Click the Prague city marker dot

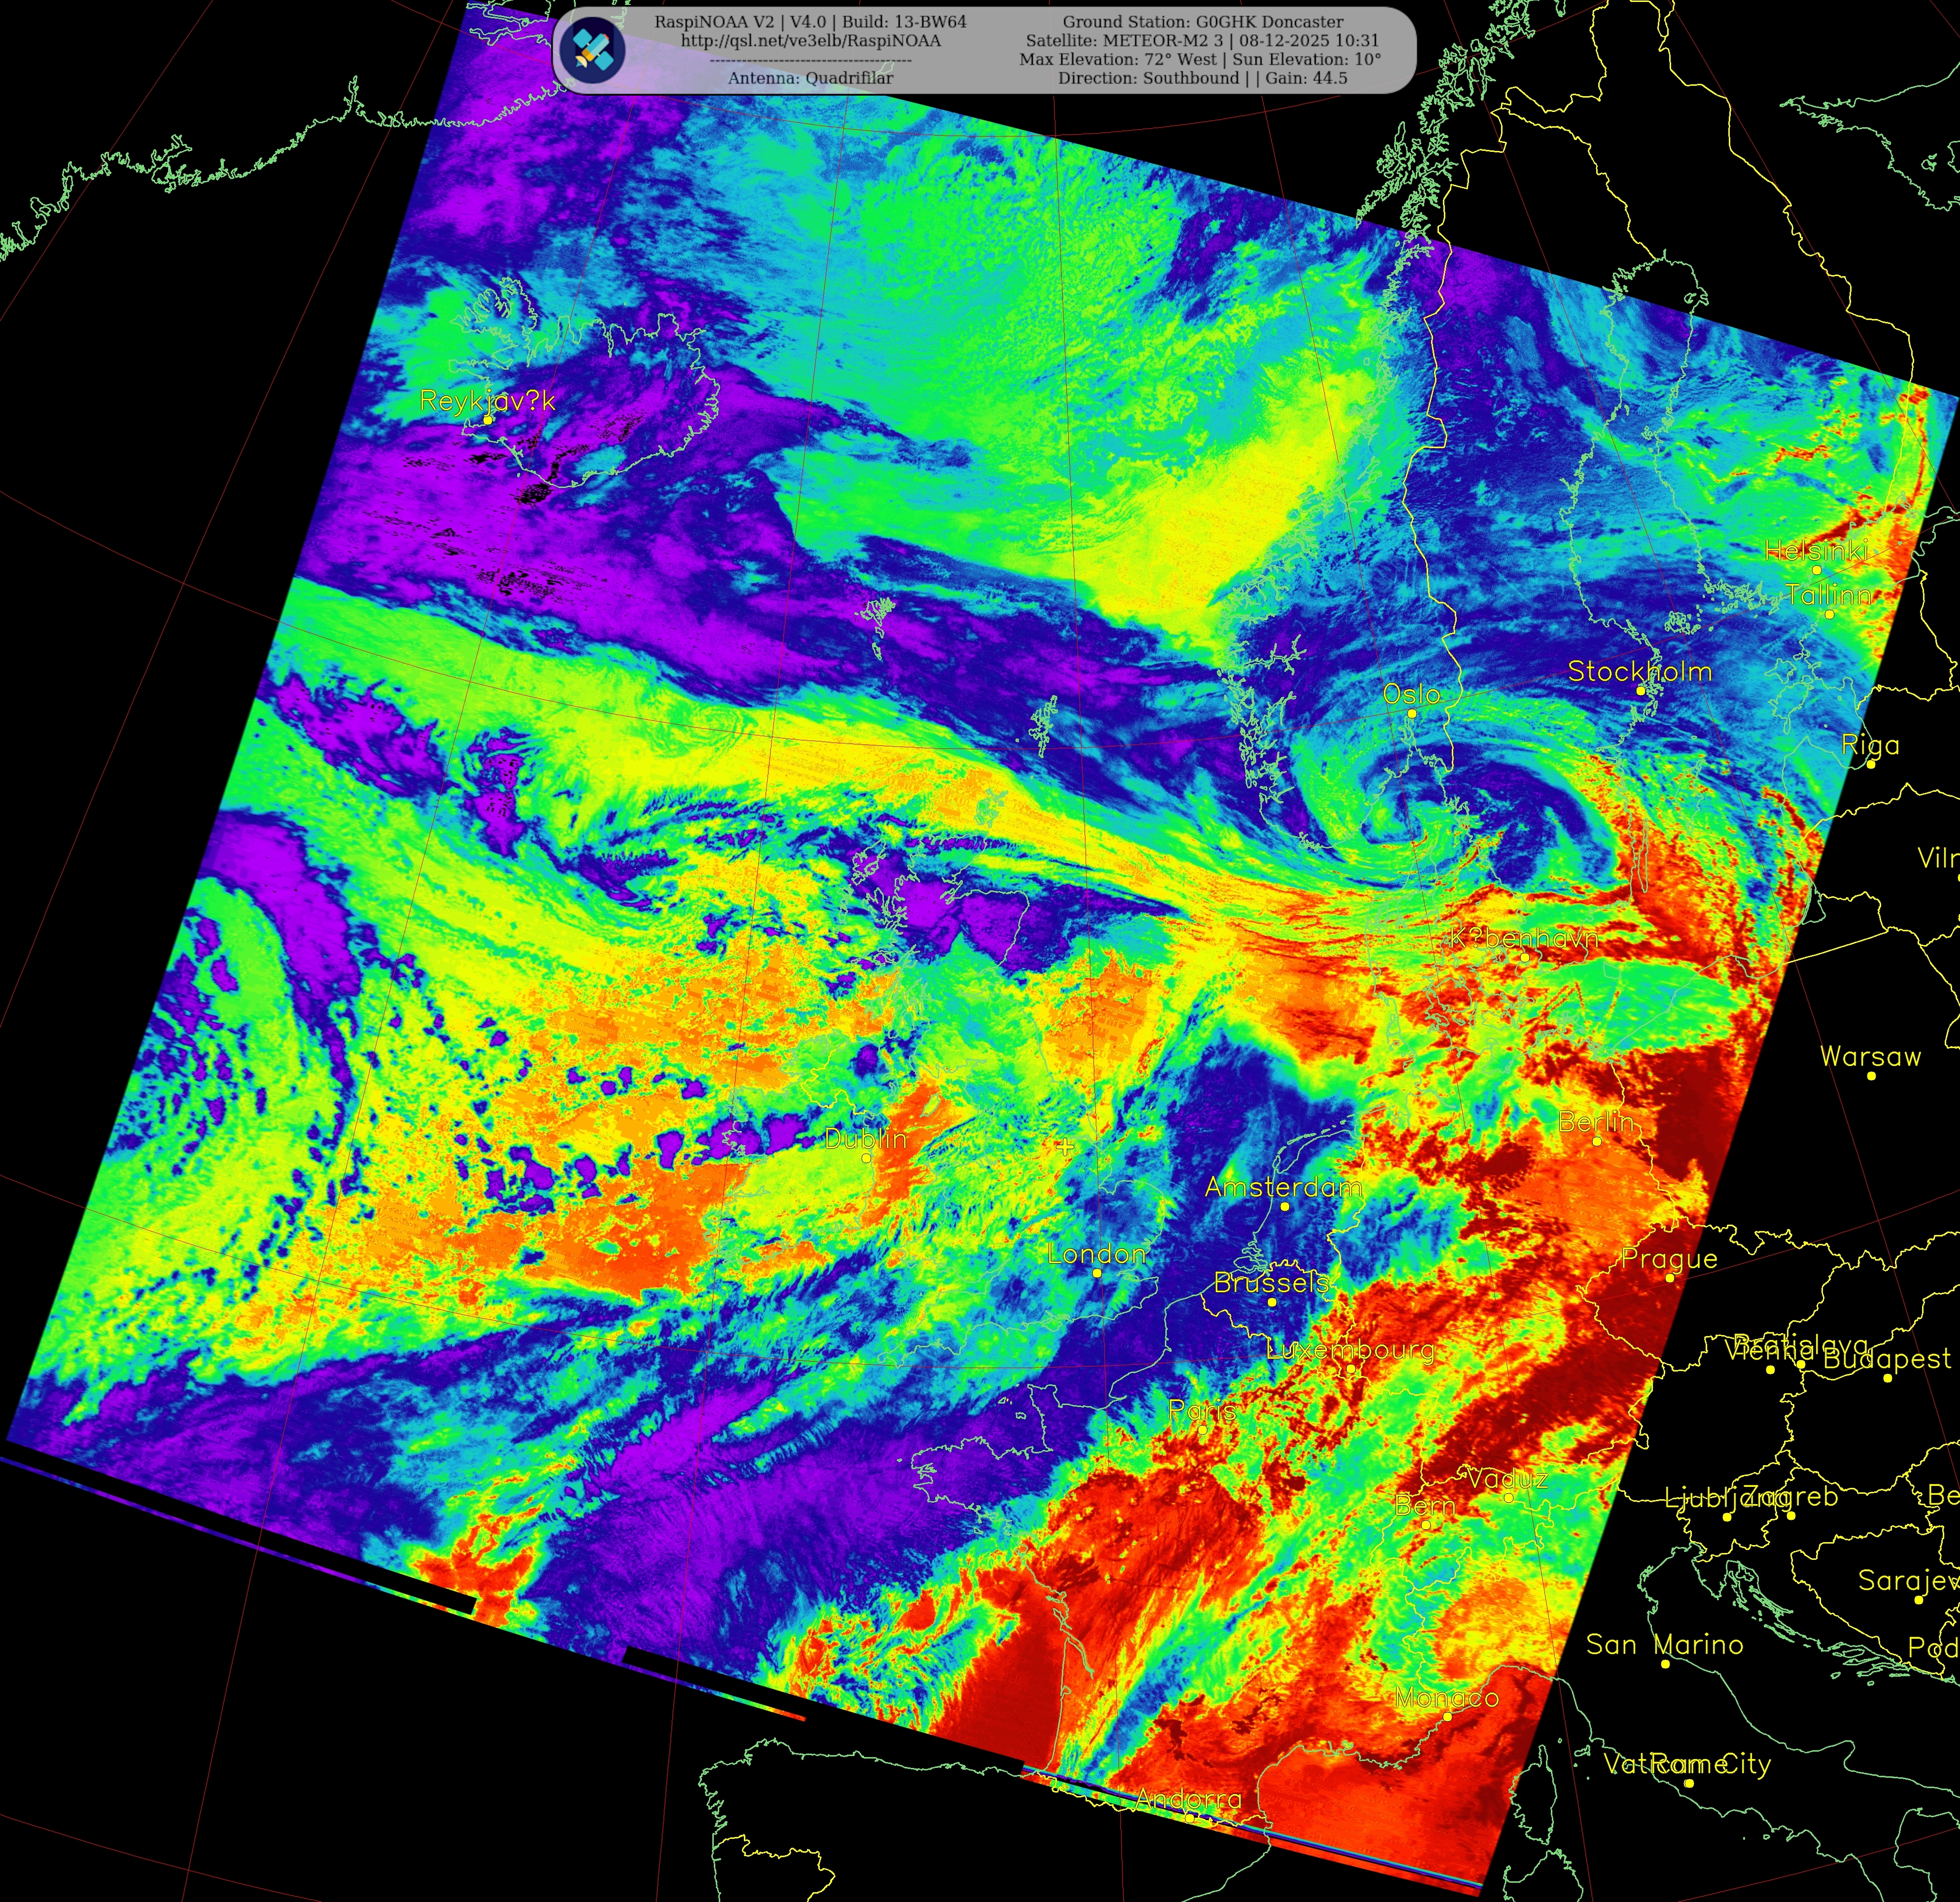pos(1669,1278)
